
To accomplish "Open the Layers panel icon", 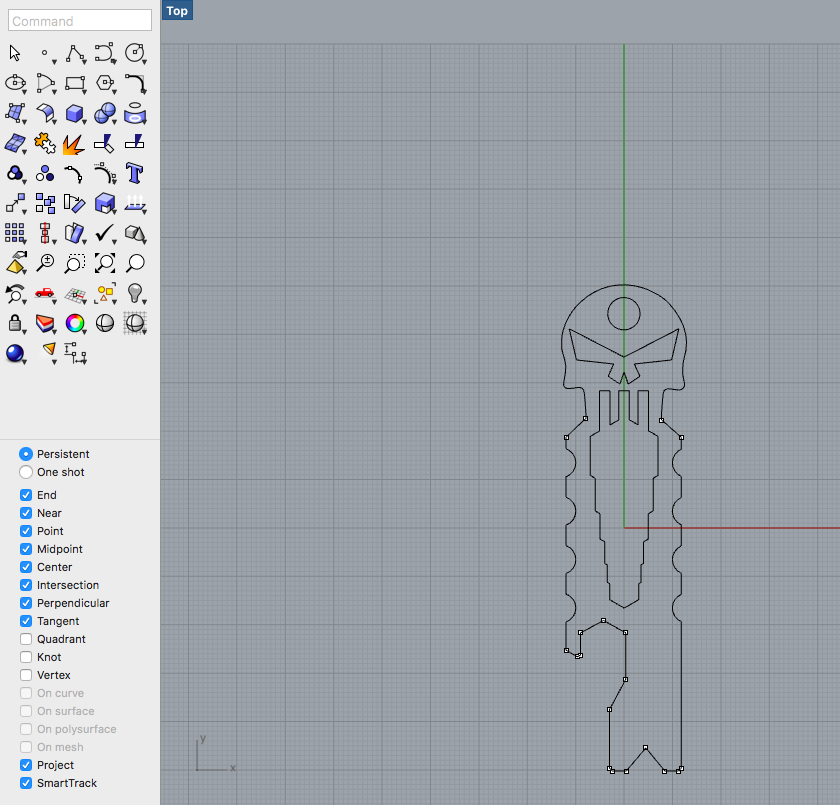I will 45,323.
